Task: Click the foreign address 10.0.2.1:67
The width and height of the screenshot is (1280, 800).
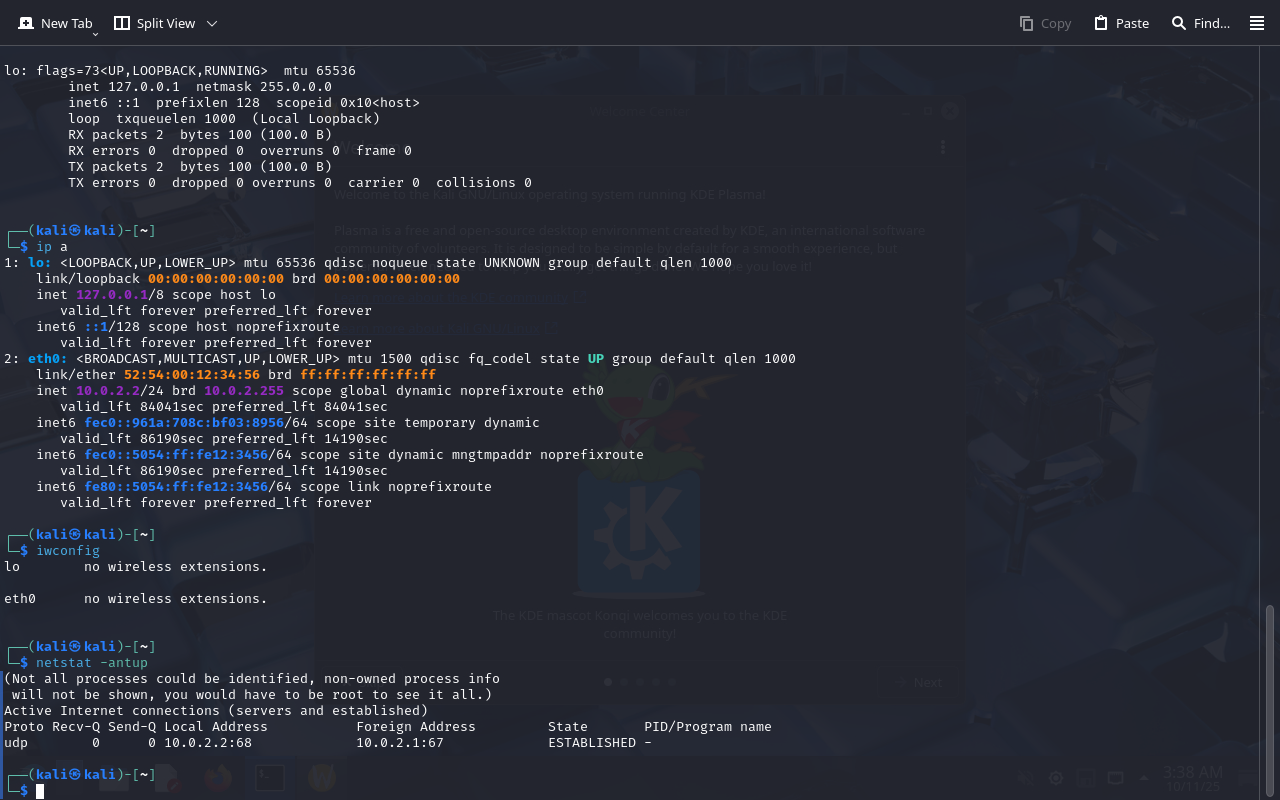Action: tap(400, 743)
